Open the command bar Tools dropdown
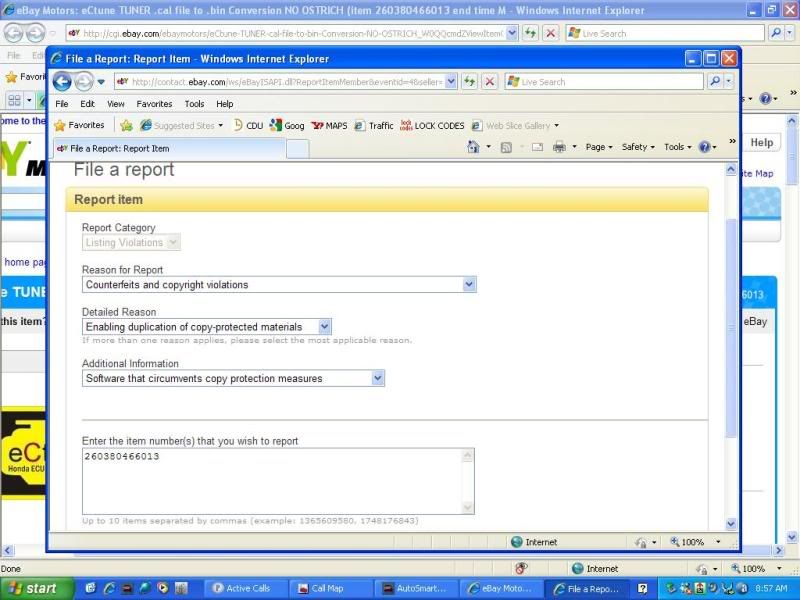The image size is (800, 600). tap(678, 147)
